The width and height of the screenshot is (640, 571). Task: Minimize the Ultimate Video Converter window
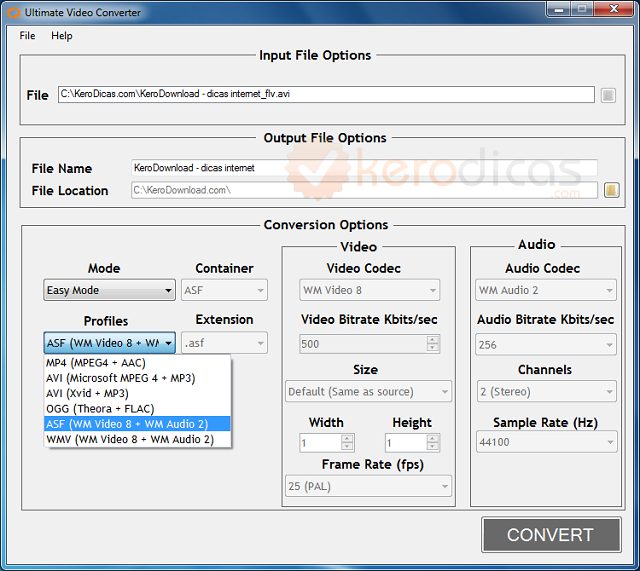559,9
